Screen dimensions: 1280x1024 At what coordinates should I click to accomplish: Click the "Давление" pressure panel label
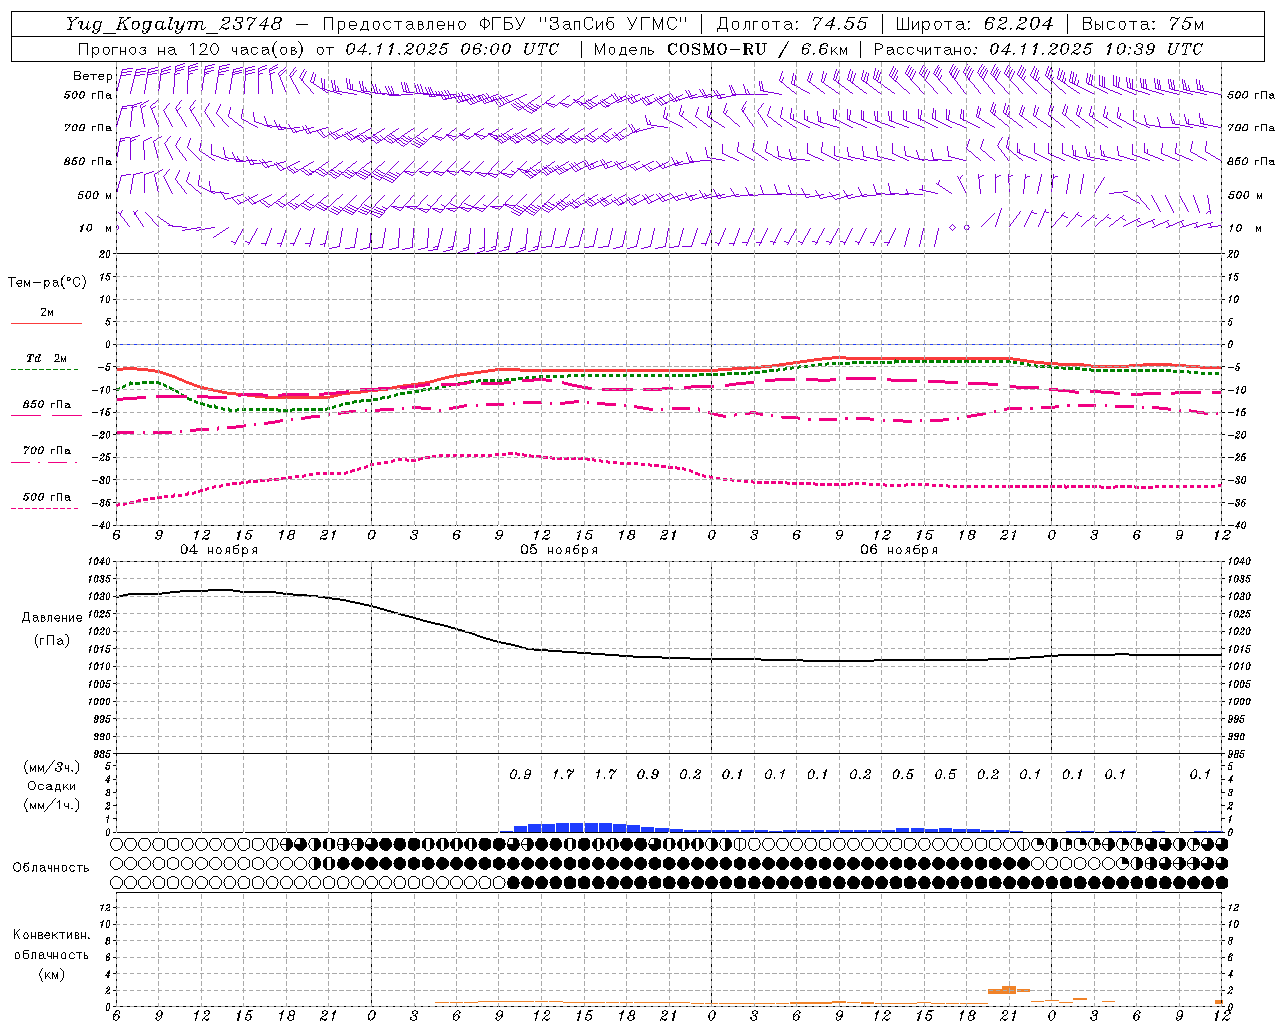tap(52, 618)
